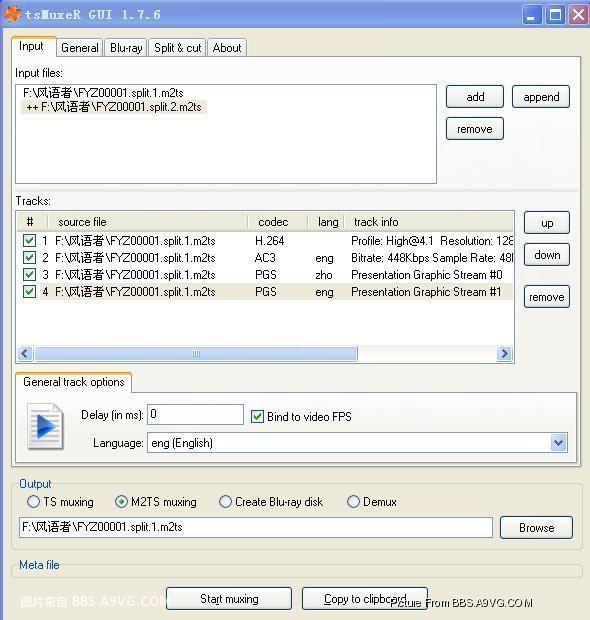Uncheck track 2 AC3 checkbox
590x620 pixels.
coord(29,257)
